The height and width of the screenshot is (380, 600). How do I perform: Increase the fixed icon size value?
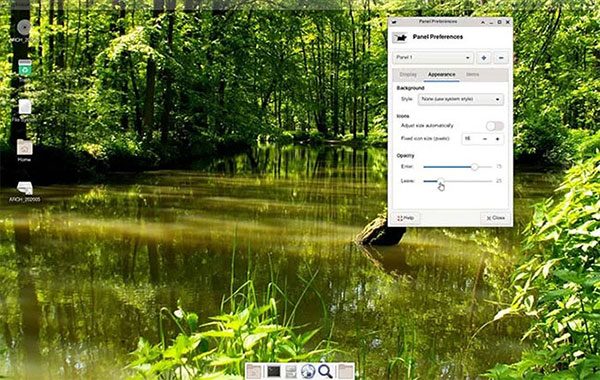click(x=497, y=139)
